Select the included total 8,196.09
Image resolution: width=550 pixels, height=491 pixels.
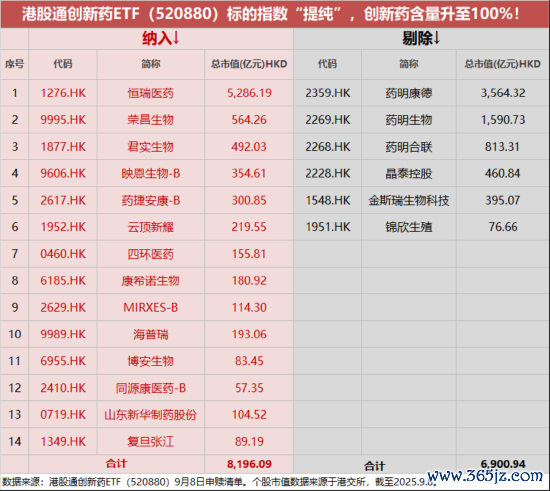coord(249,464)
